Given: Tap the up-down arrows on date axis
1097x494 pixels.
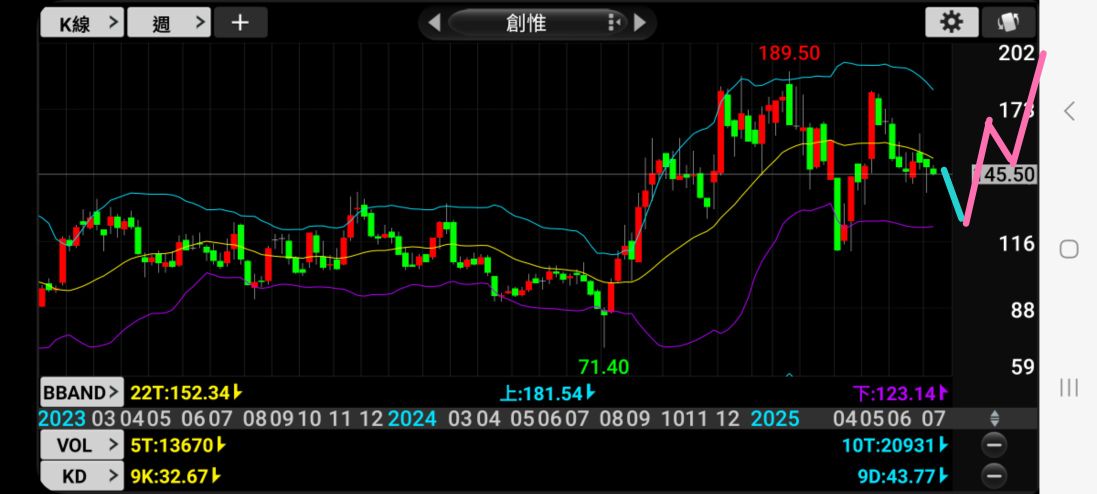Looking at the screenshot, I should click(994, 419).
